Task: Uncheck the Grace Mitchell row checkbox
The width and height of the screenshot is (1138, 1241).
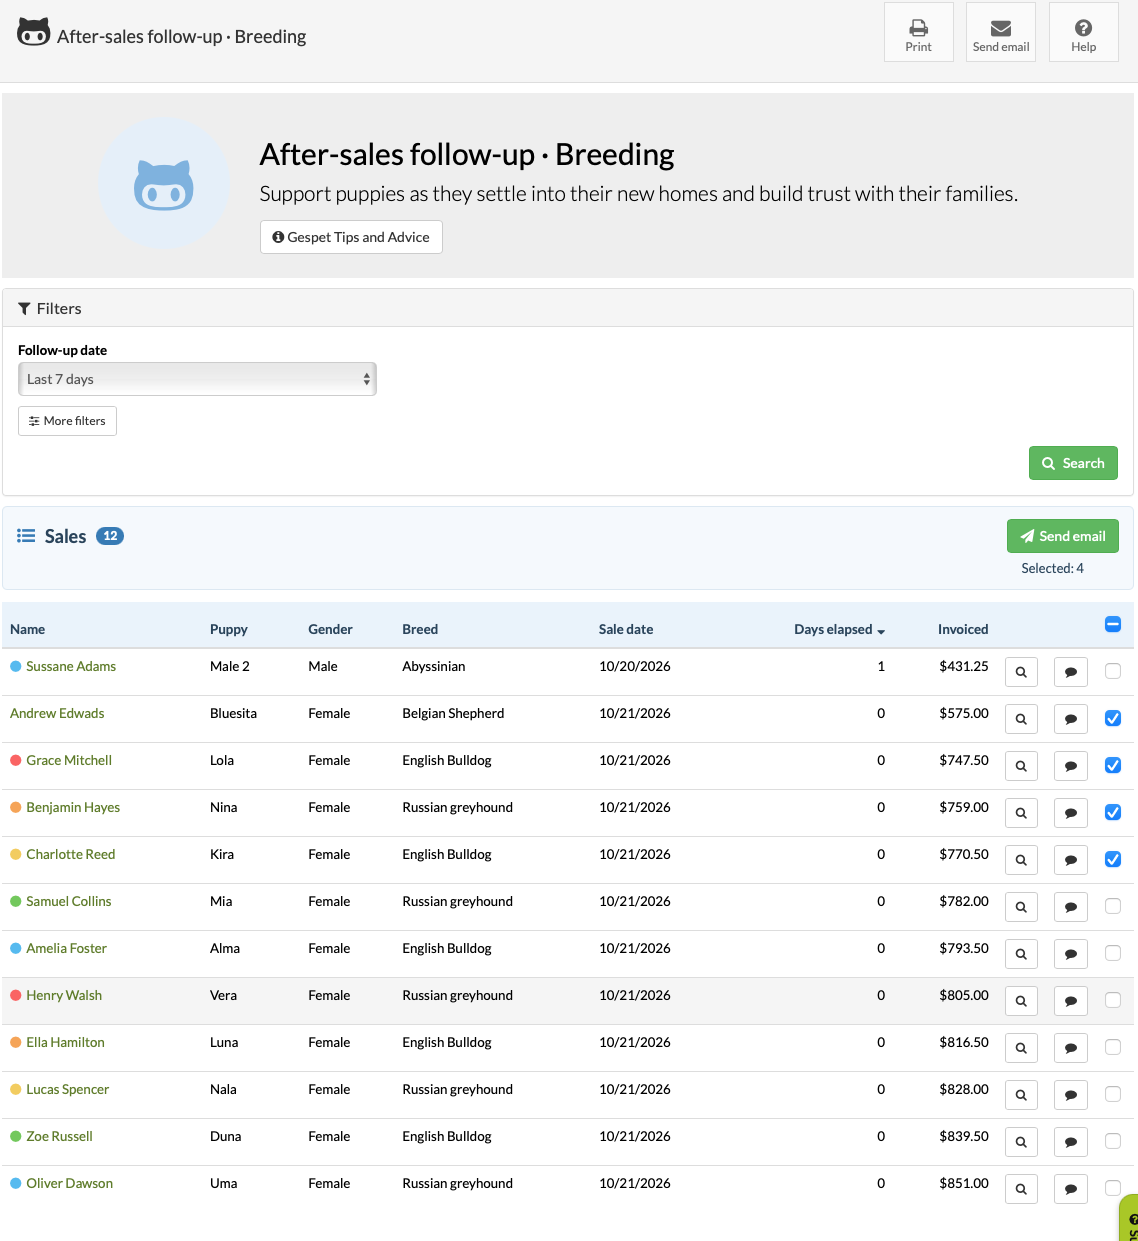Action: [x=1113, y=765]
